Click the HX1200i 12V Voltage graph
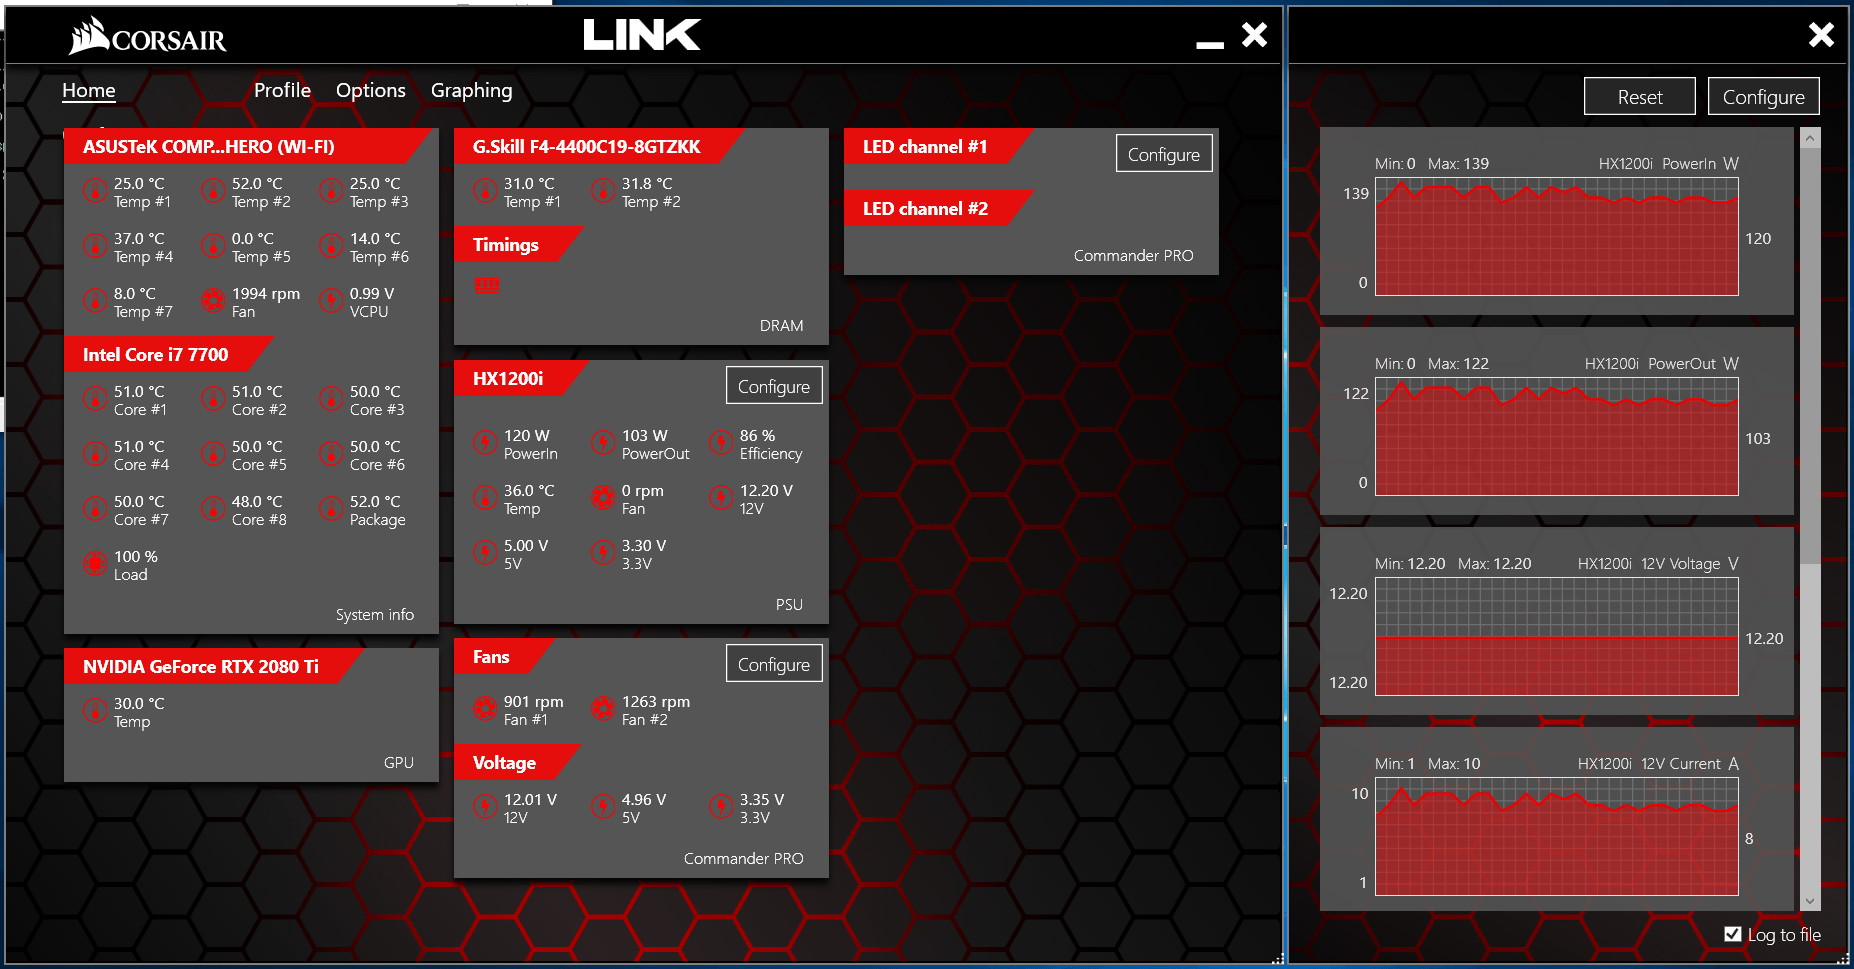Image resolution: width=1854 pixels, height=969 pixels. point(1557,637)
